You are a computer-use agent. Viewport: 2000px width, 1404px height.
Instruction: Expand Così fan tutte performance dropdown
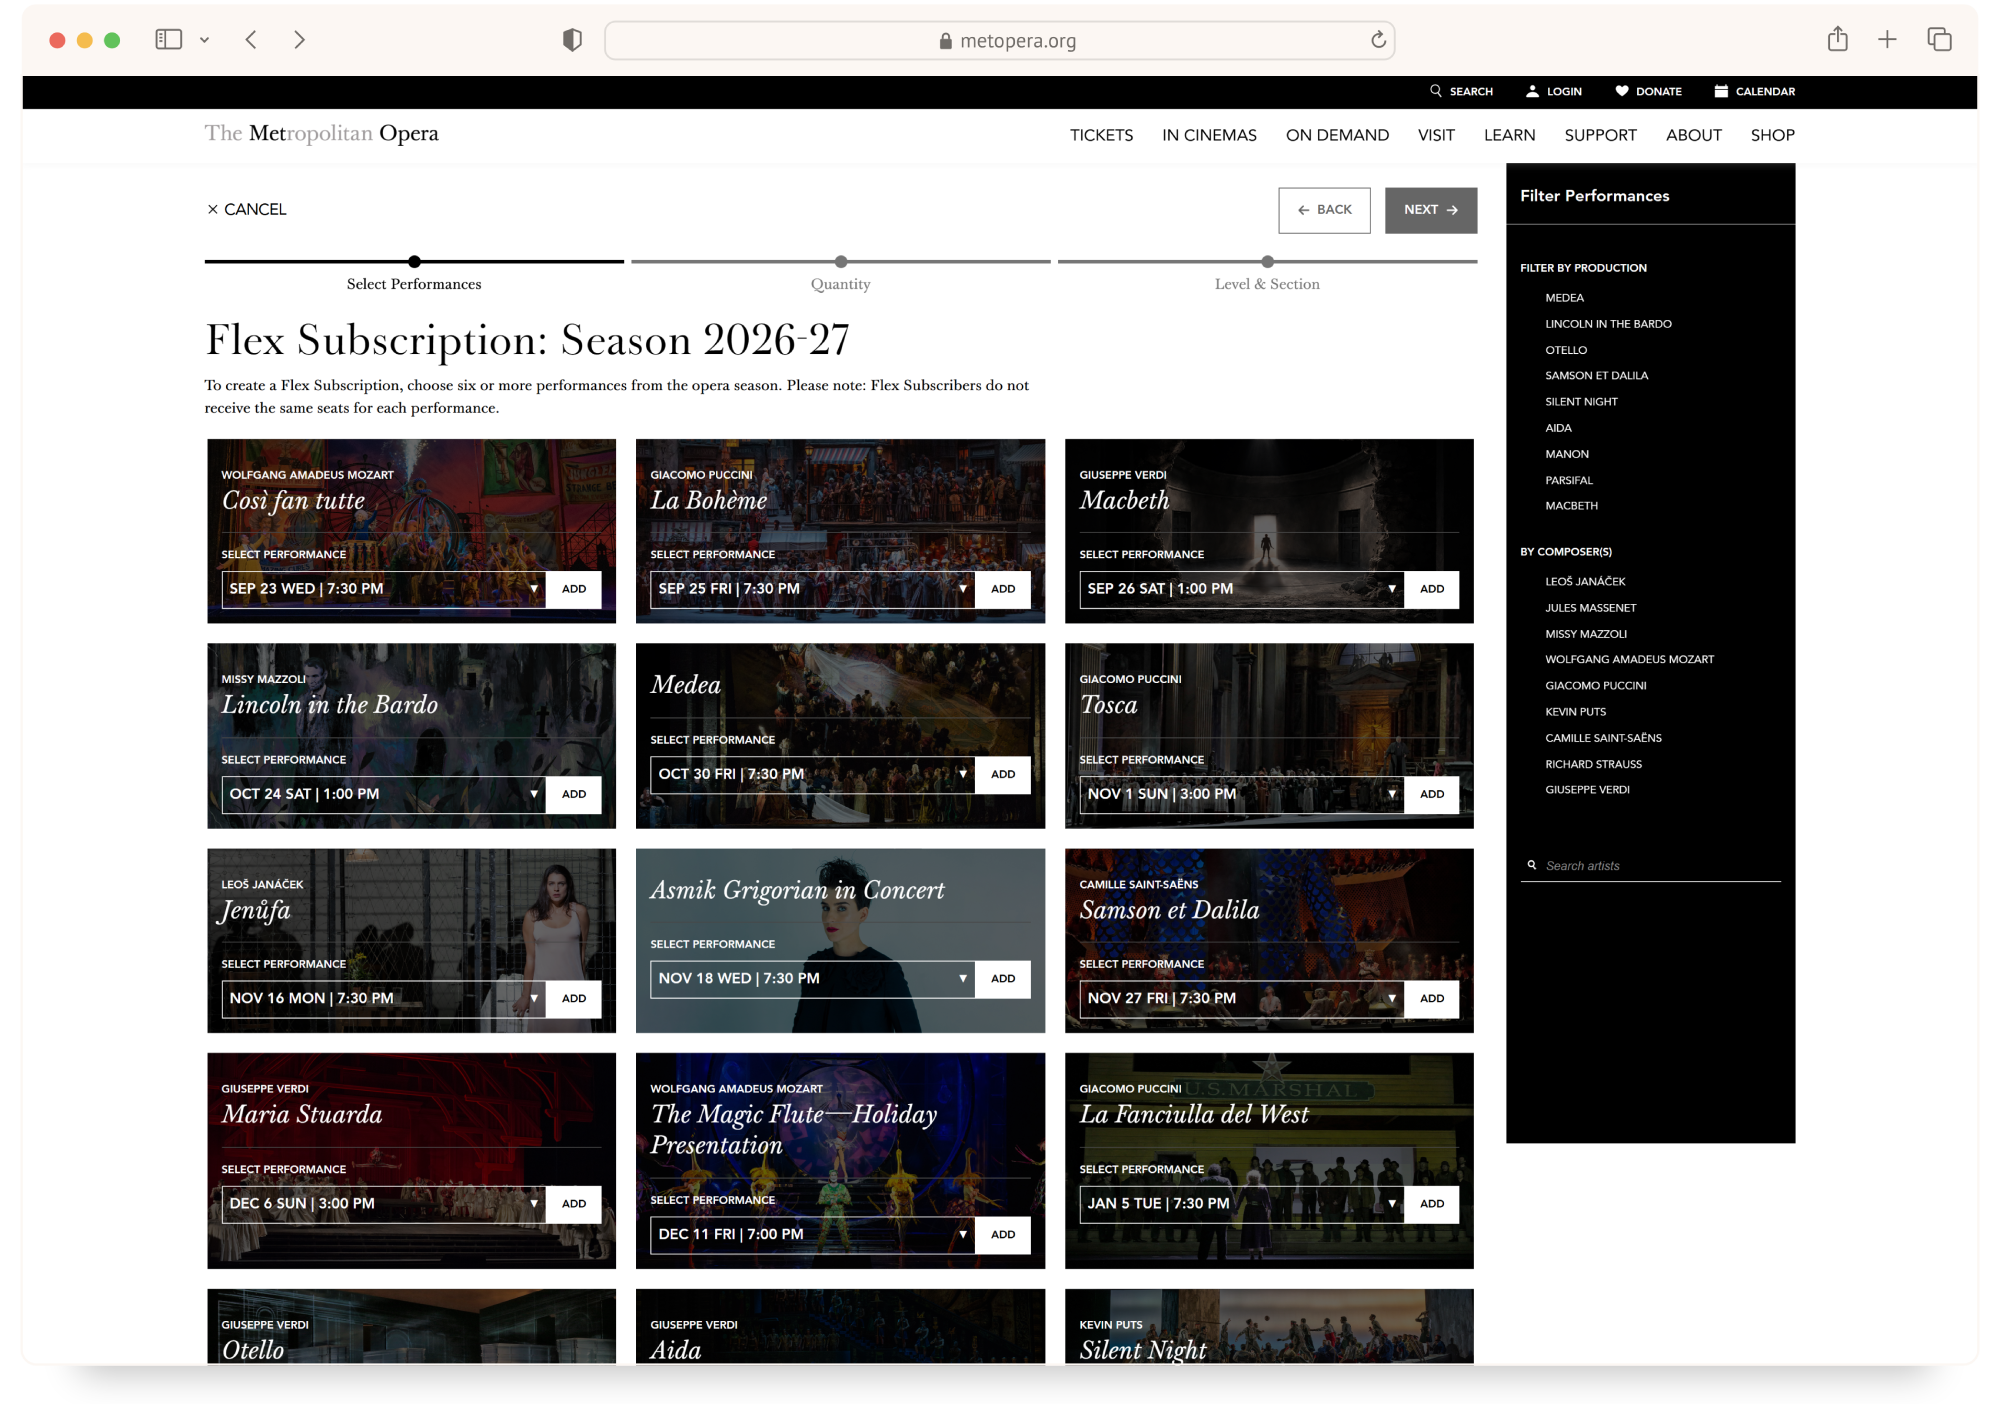[383, 589]
